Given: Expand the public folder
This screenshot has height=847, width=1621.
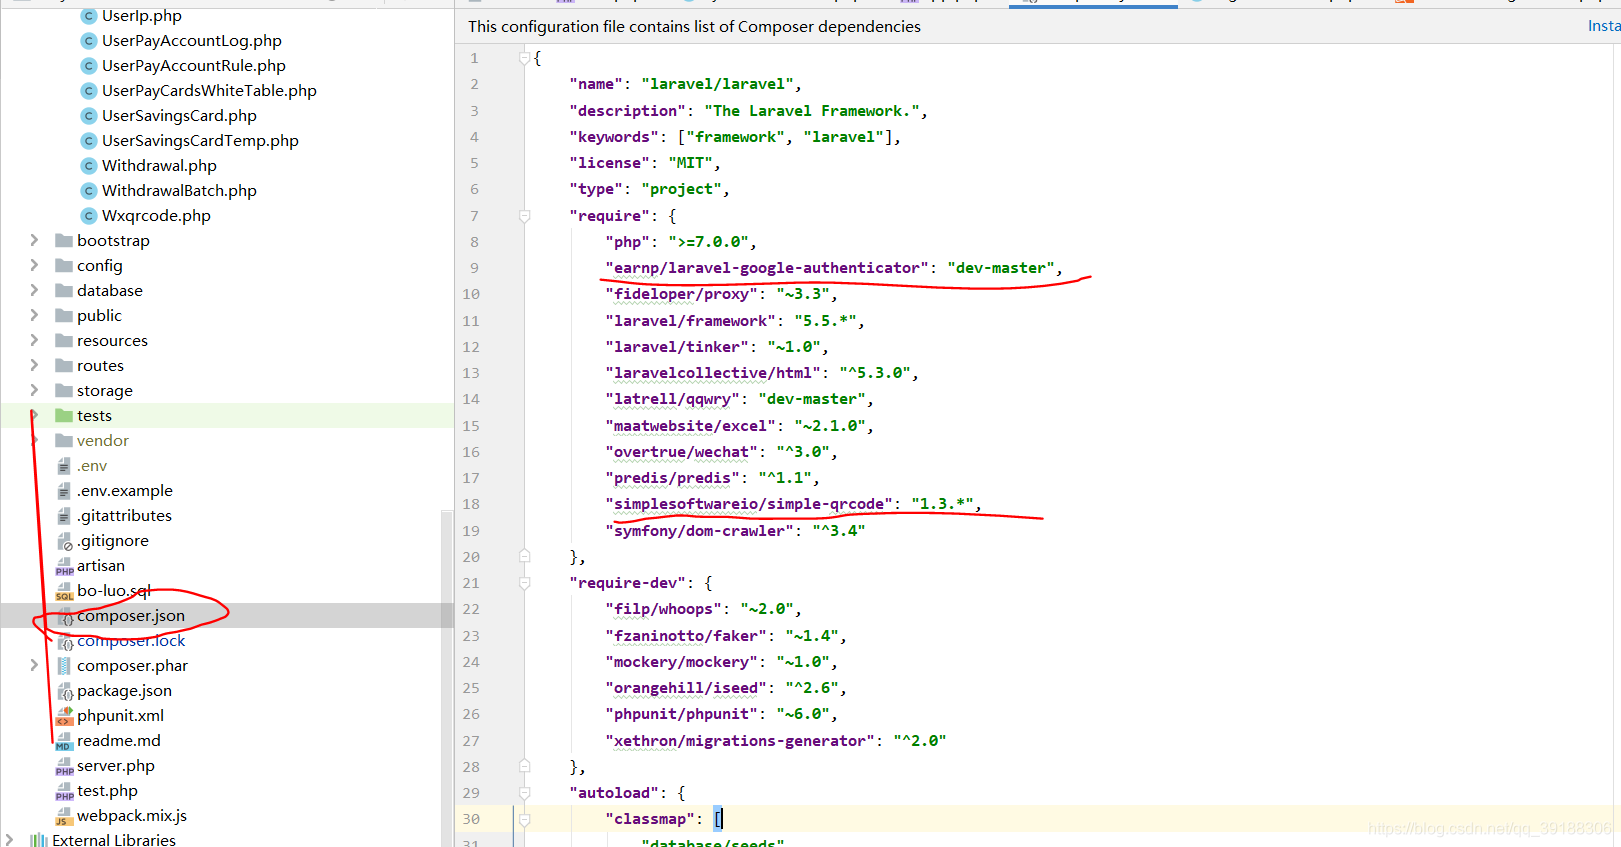Looking at the screenshot, I should tap(34, 315).
